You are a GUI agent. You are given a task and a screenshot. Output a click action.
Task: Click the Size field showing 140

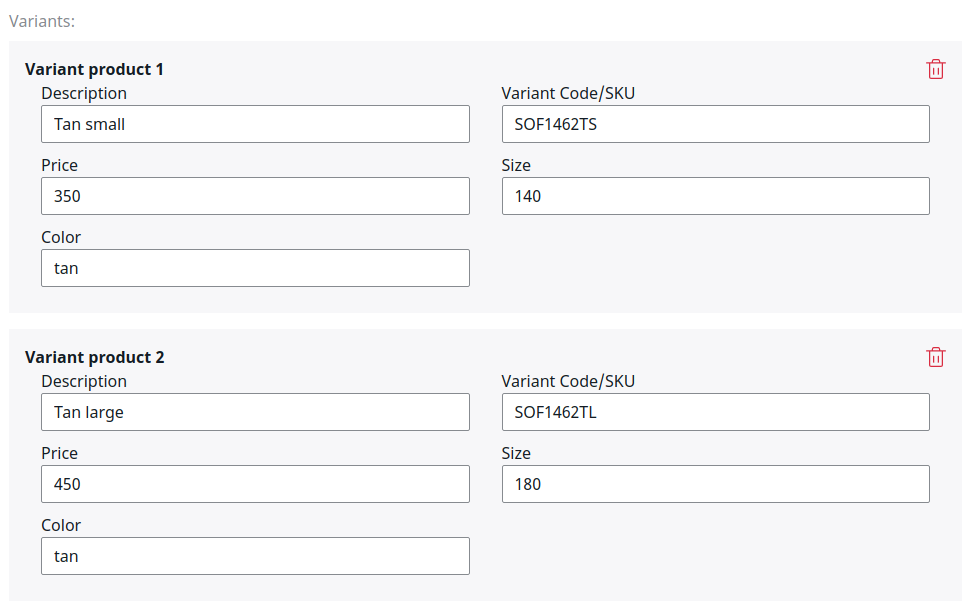pos(715,196)
